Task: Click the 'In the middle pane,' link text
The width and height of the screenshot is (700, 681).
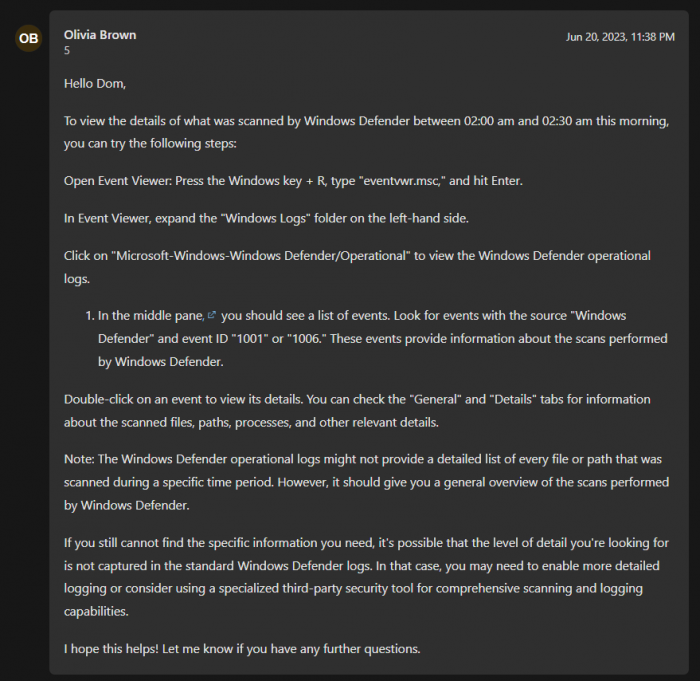Action: (151, 316)
